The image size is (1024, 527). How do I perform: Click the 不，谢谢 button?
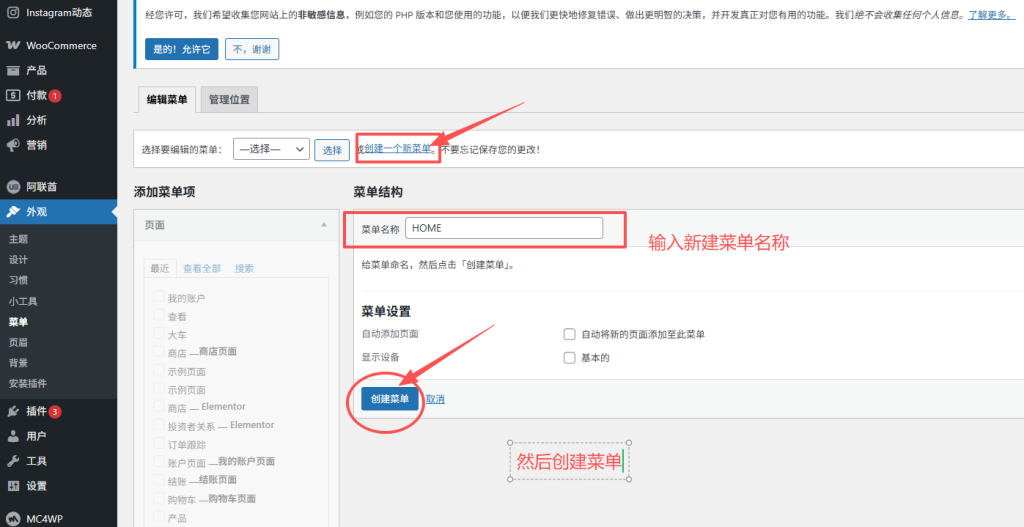(252, 49)
